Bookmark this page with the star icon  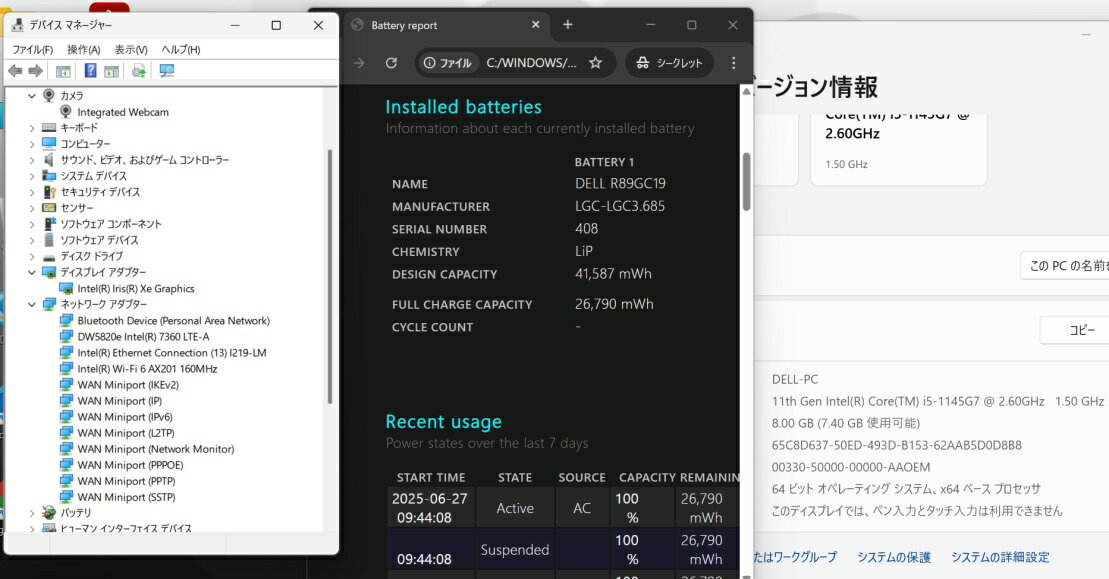click(x=595, y=63)
